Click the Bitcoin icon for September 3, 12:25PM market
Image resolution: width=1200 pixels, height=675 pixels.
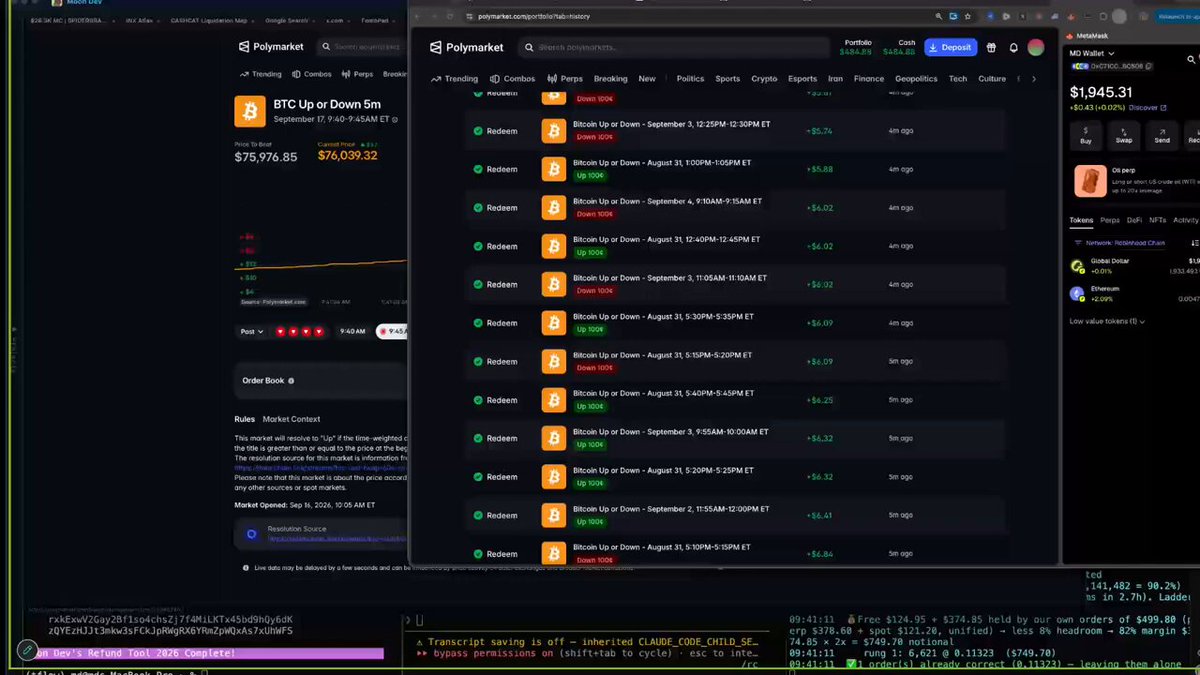[554, 131]
